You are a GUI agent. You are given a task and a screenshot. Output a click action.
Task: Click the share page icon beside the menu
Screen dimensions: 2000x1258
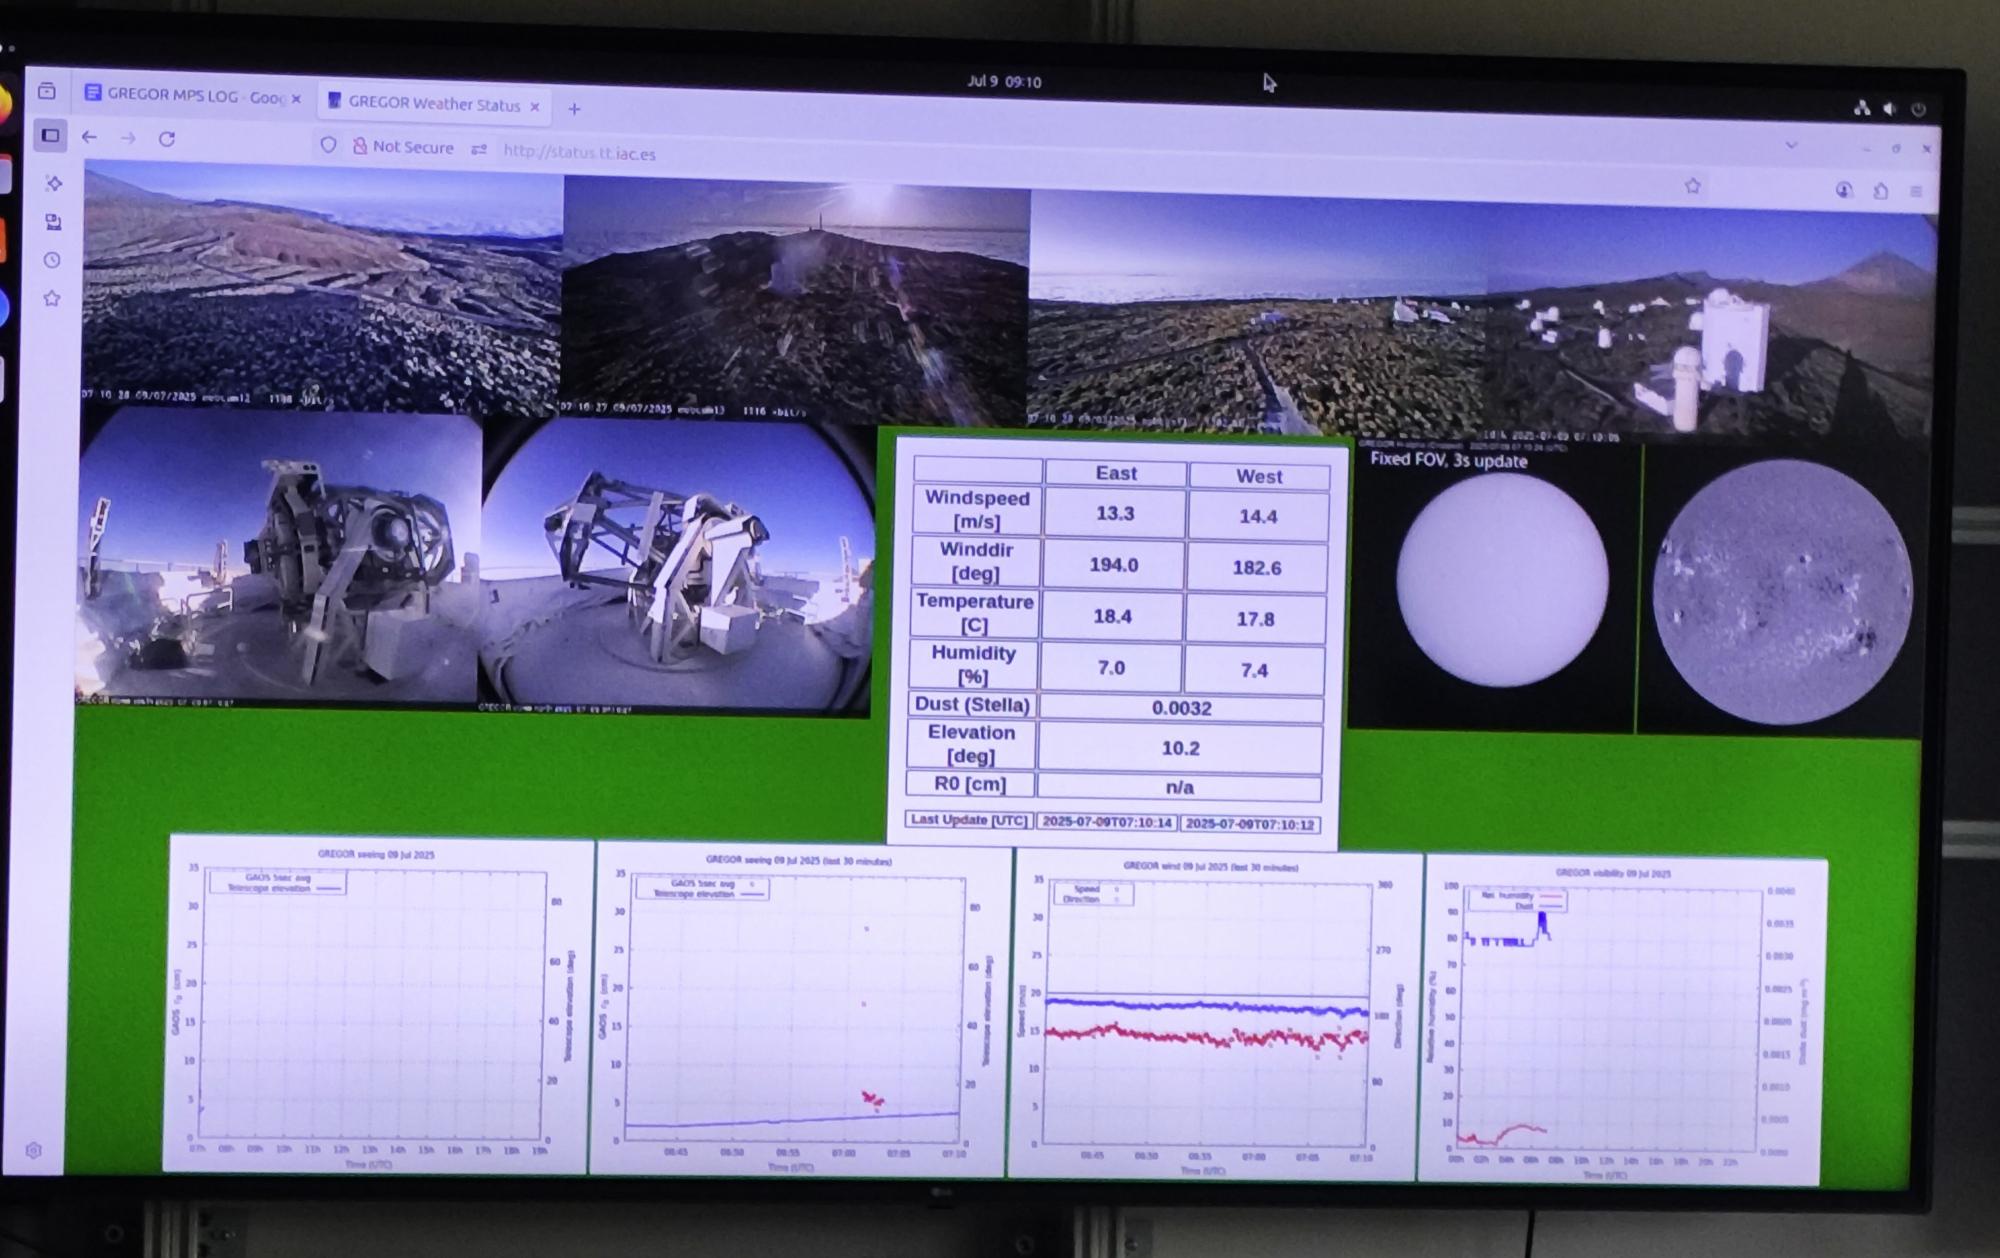pos(1880,191)
